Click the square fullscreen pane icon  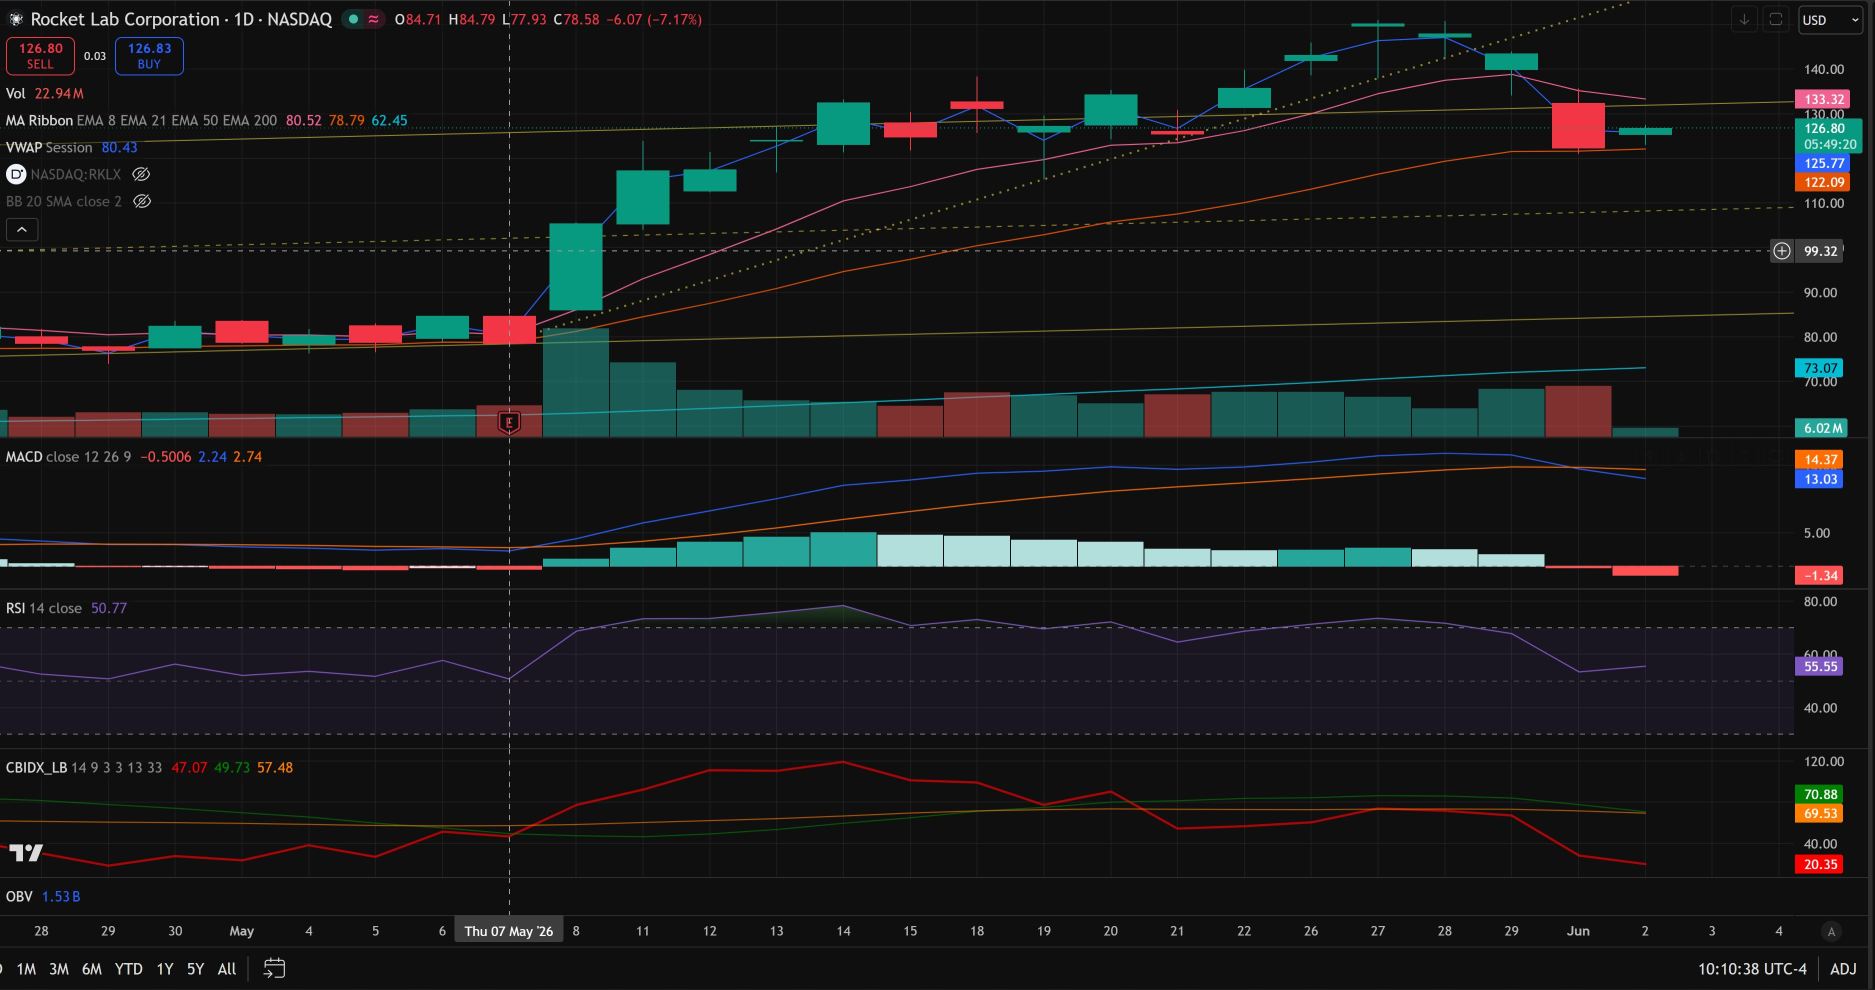1775,19
